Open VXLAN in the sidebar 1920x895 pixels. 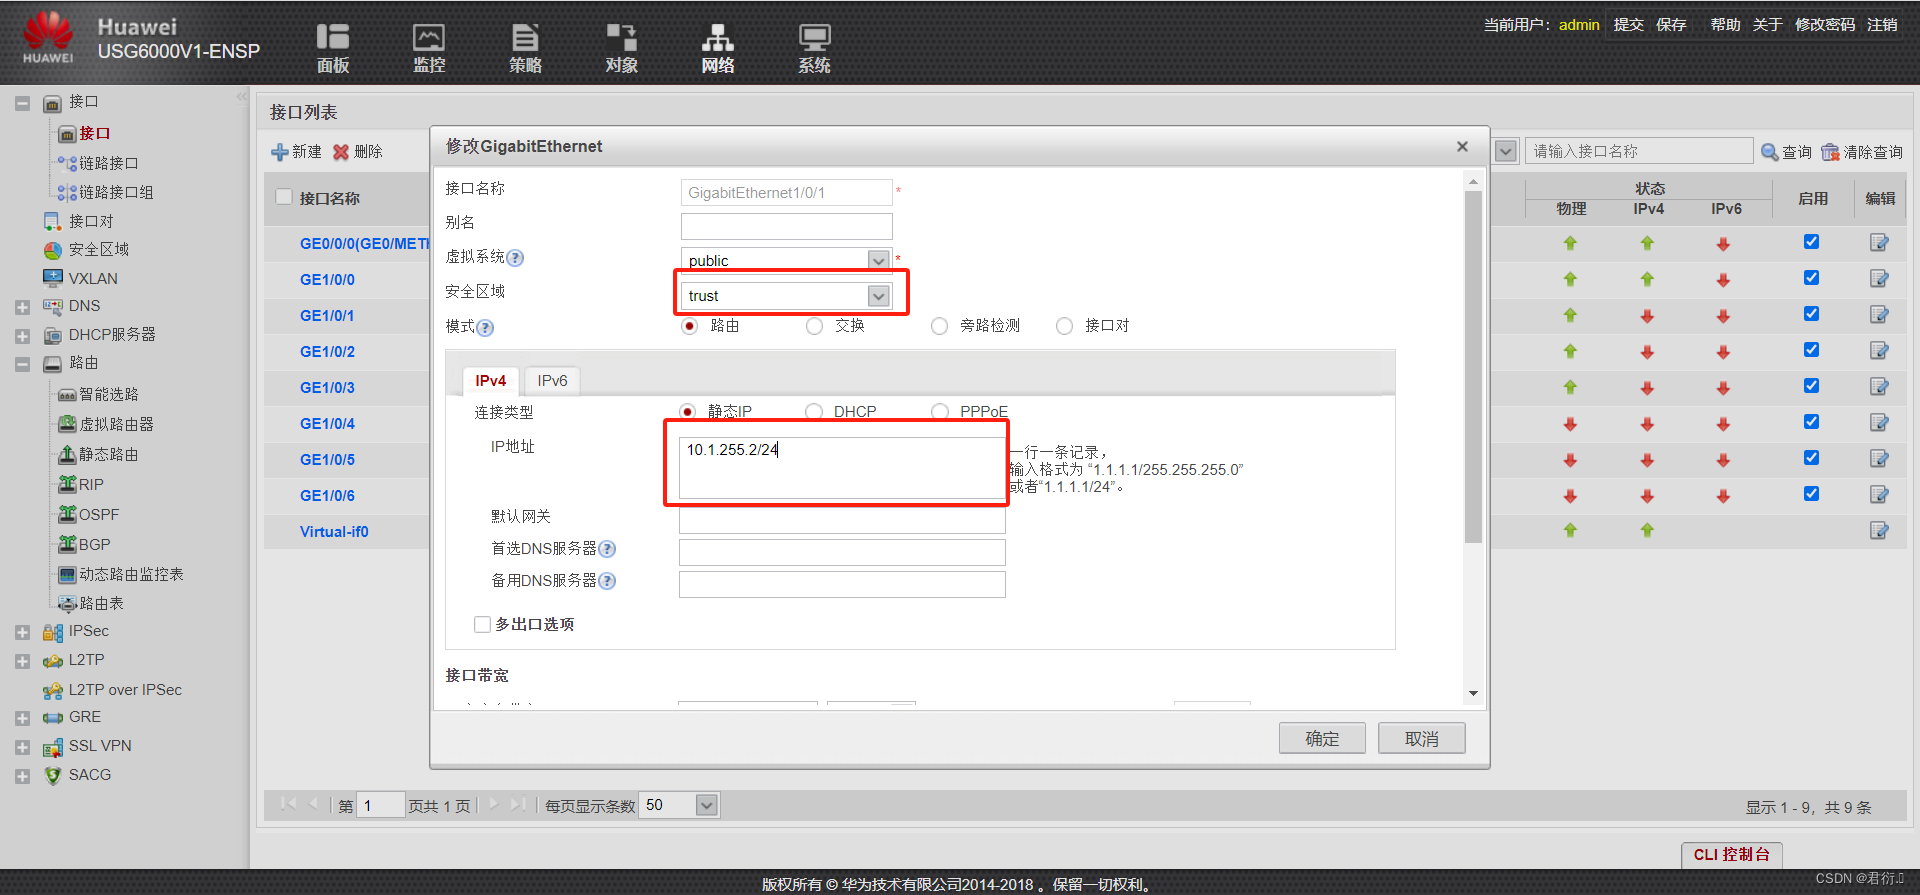pos(93,279)
